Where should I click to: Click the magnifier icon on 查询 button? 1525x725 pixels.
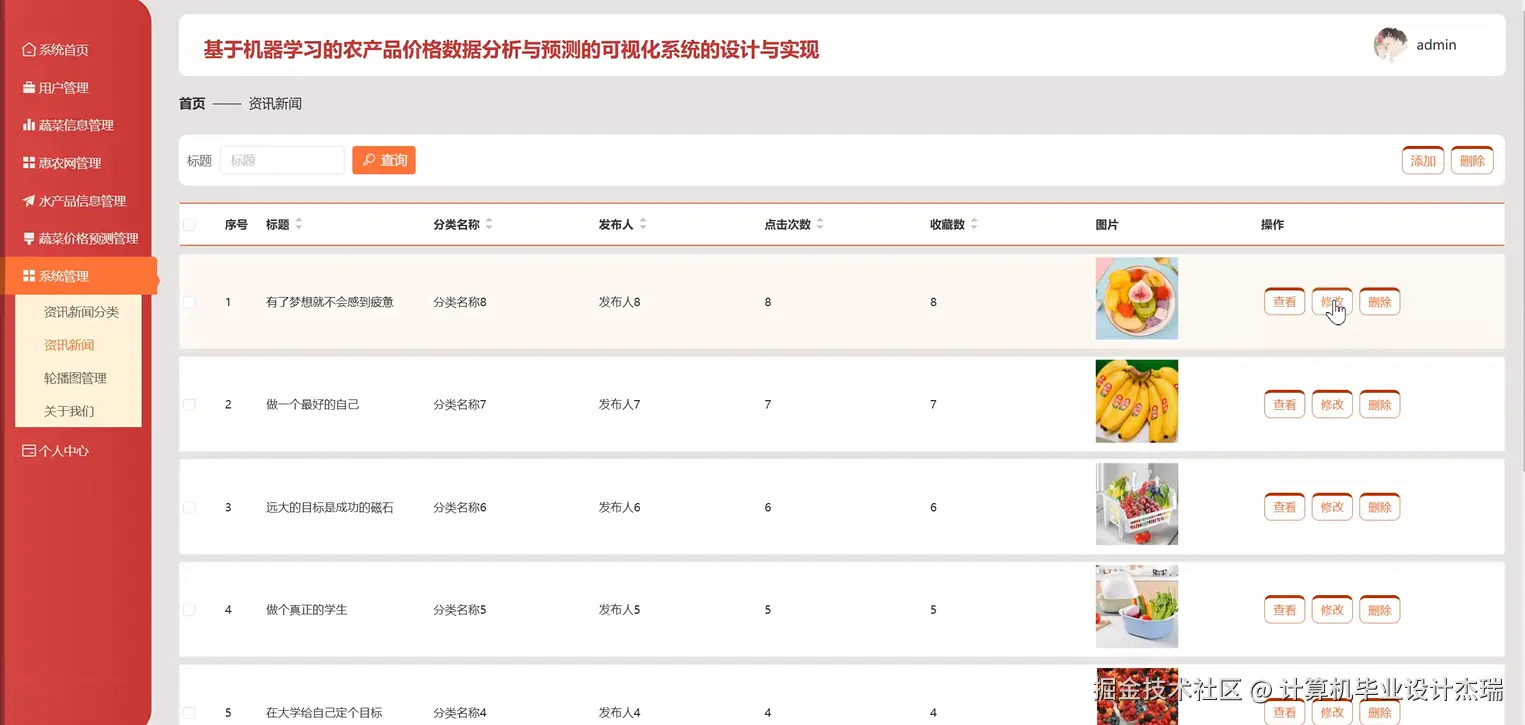click(x=370, y=160)
